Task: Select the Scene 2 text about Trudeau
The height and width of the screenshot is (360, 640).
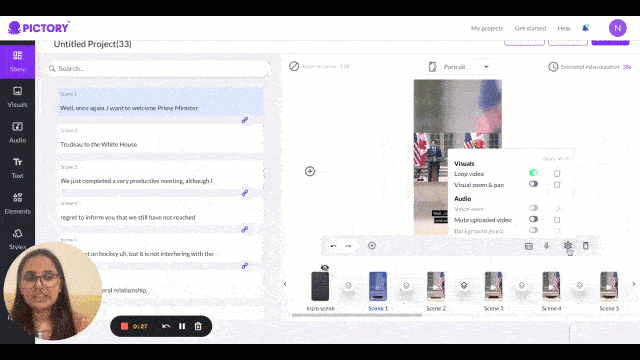Action: point(99,144)
